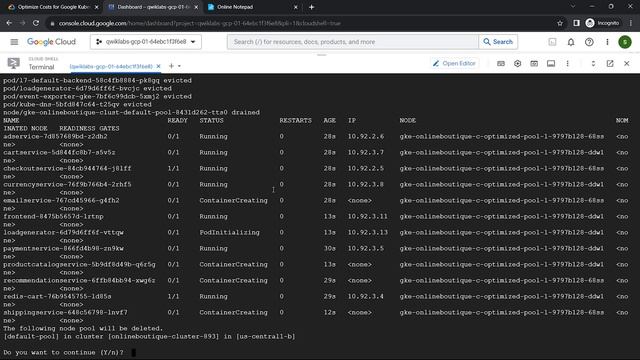Focus the resources search field
Screen dimensions: 640x360
coord(353,42)
